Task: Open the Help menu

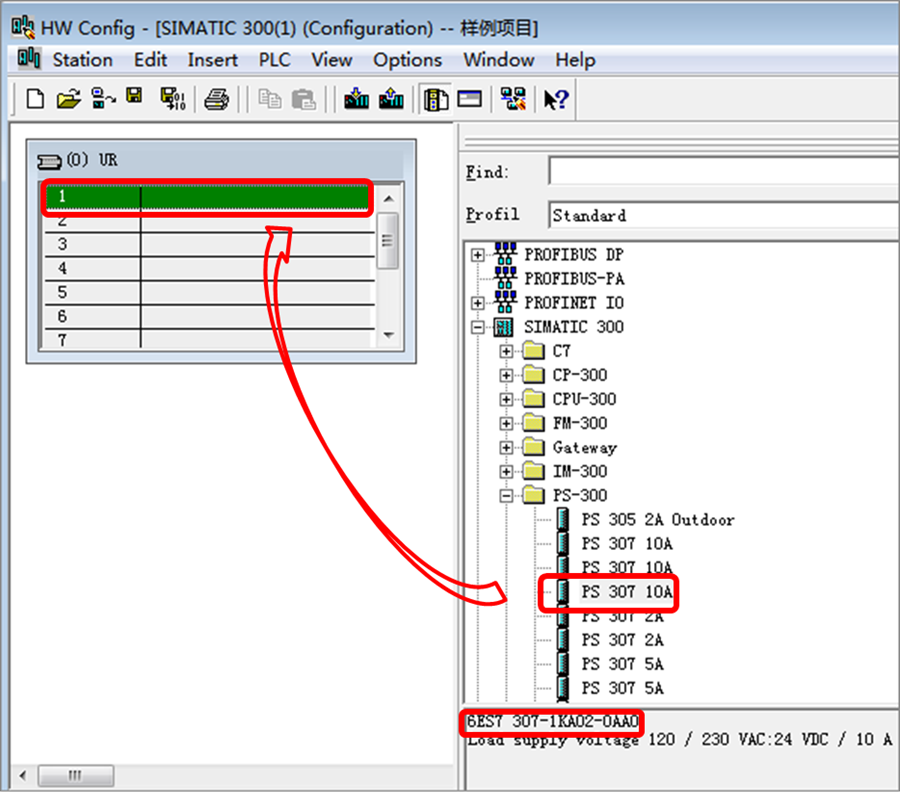Action: (x=575, y=60)
